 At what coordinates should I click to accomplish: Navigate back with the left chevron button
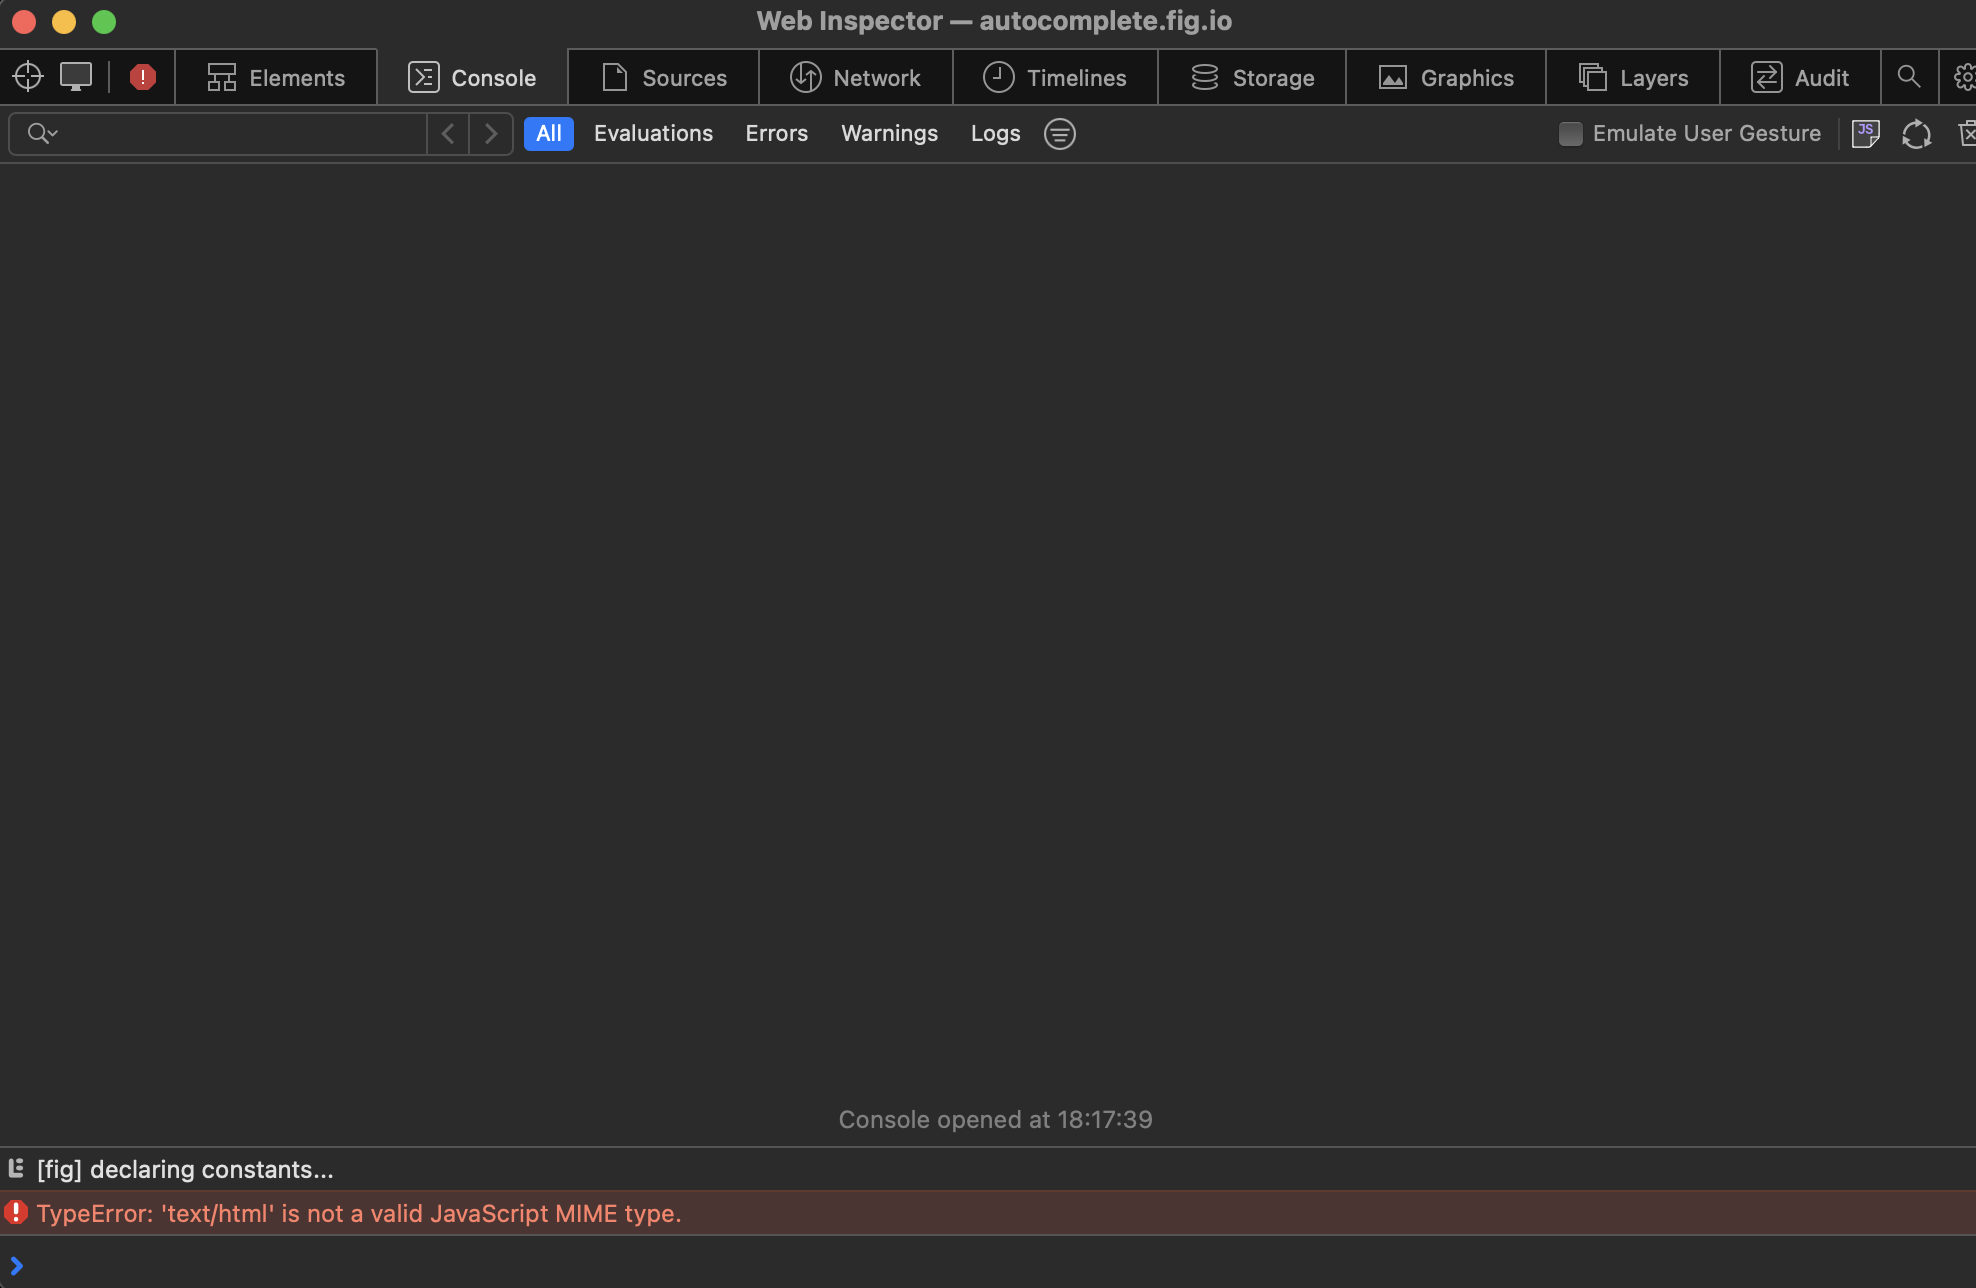(447, 133)
